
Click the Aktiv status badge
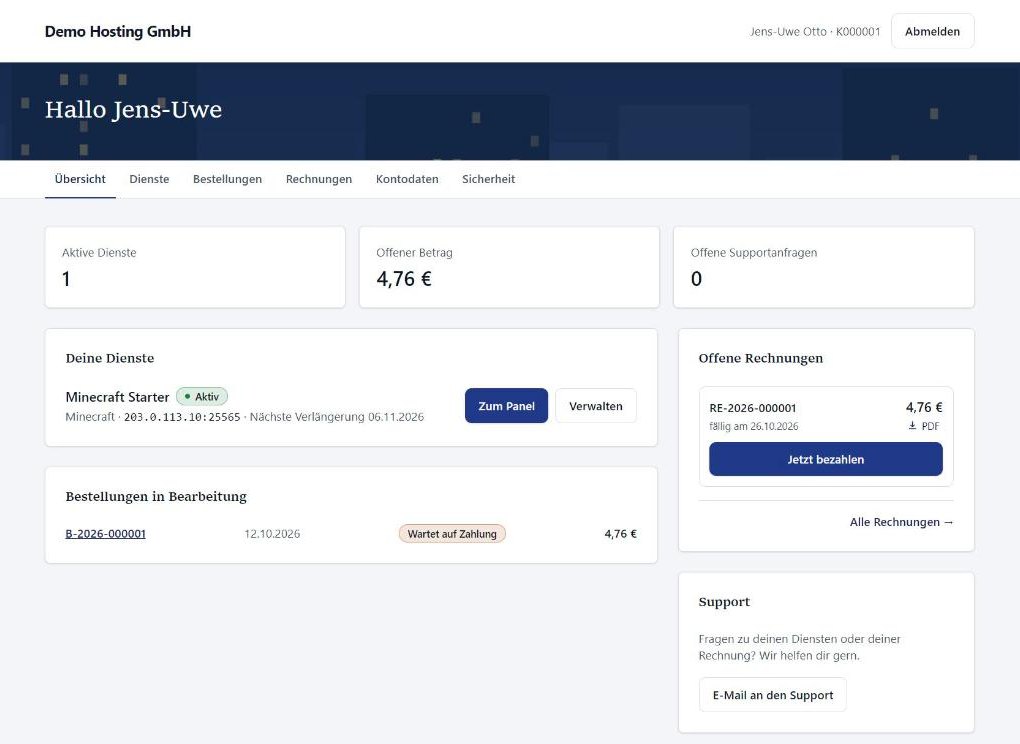[202, 396]
